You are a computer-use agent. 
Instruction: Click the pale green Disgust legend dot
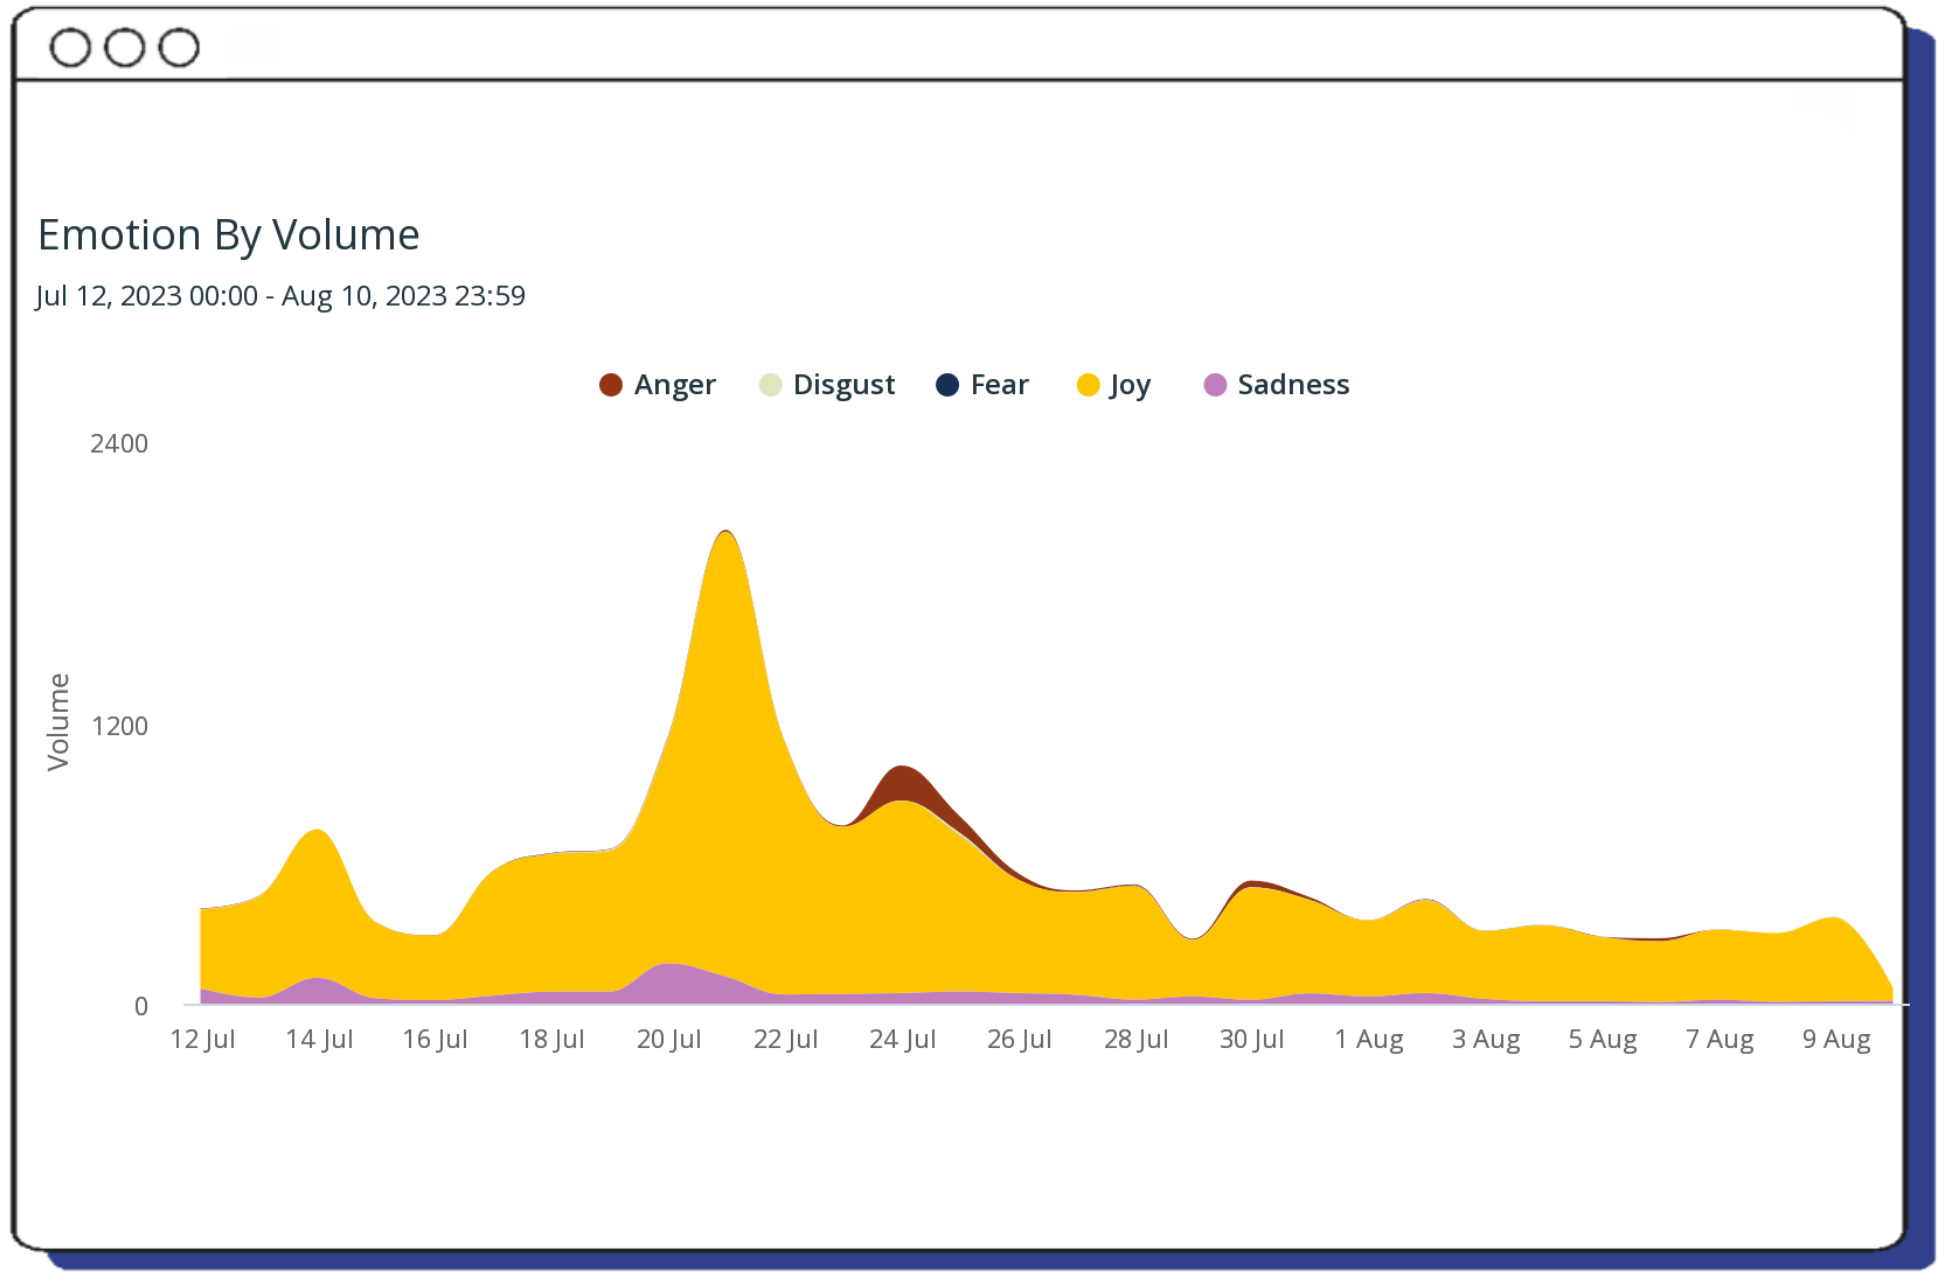tap(770, 385)
